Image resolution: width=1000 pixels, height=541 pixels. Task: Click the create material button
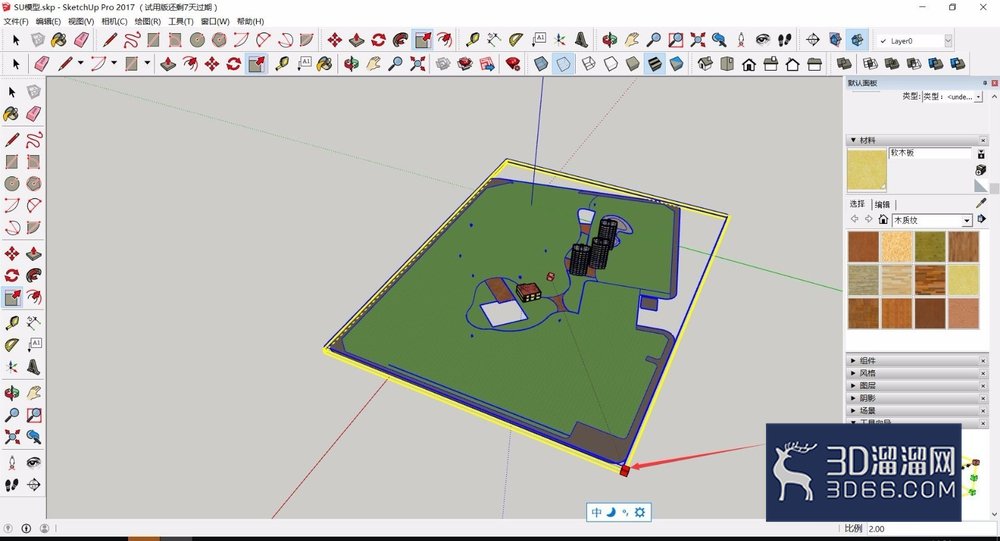click(981, 170)
